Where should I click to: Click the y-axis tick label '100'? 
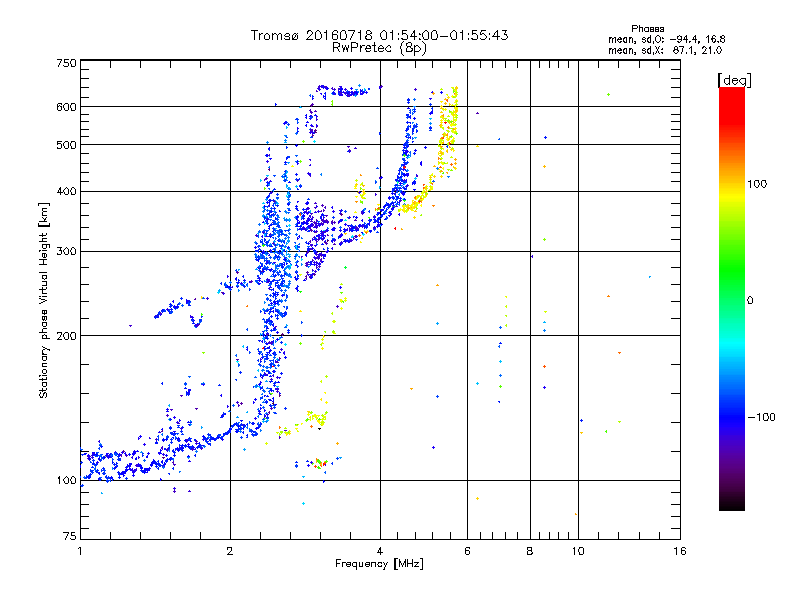tap(66, 480)
